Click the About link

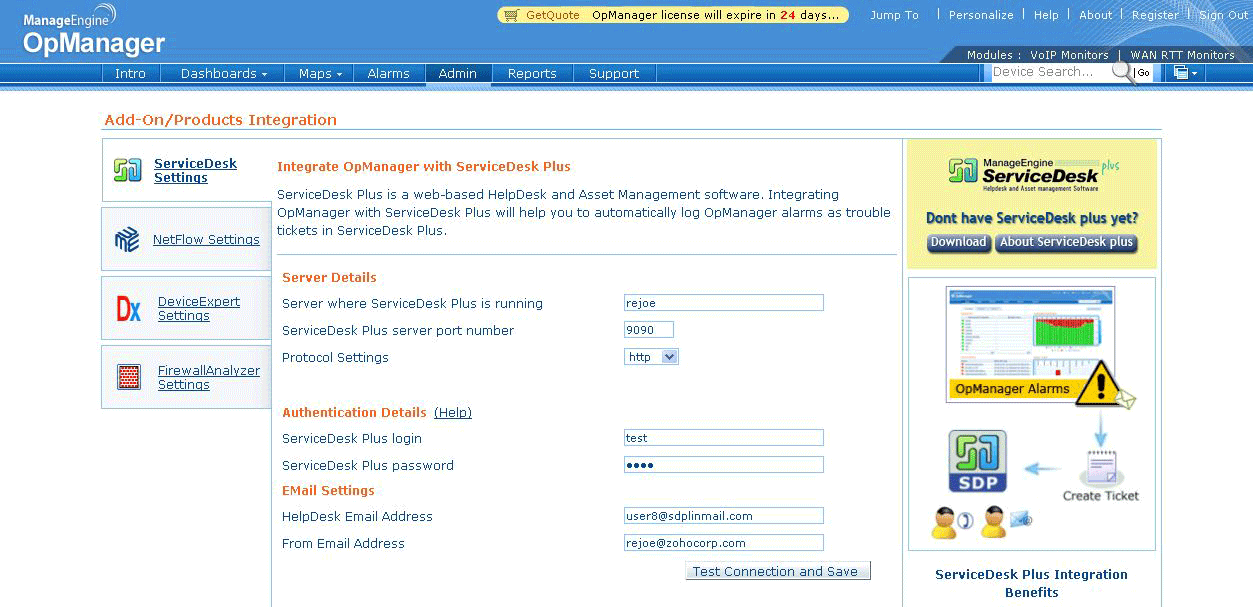(x=1095, y=15)
